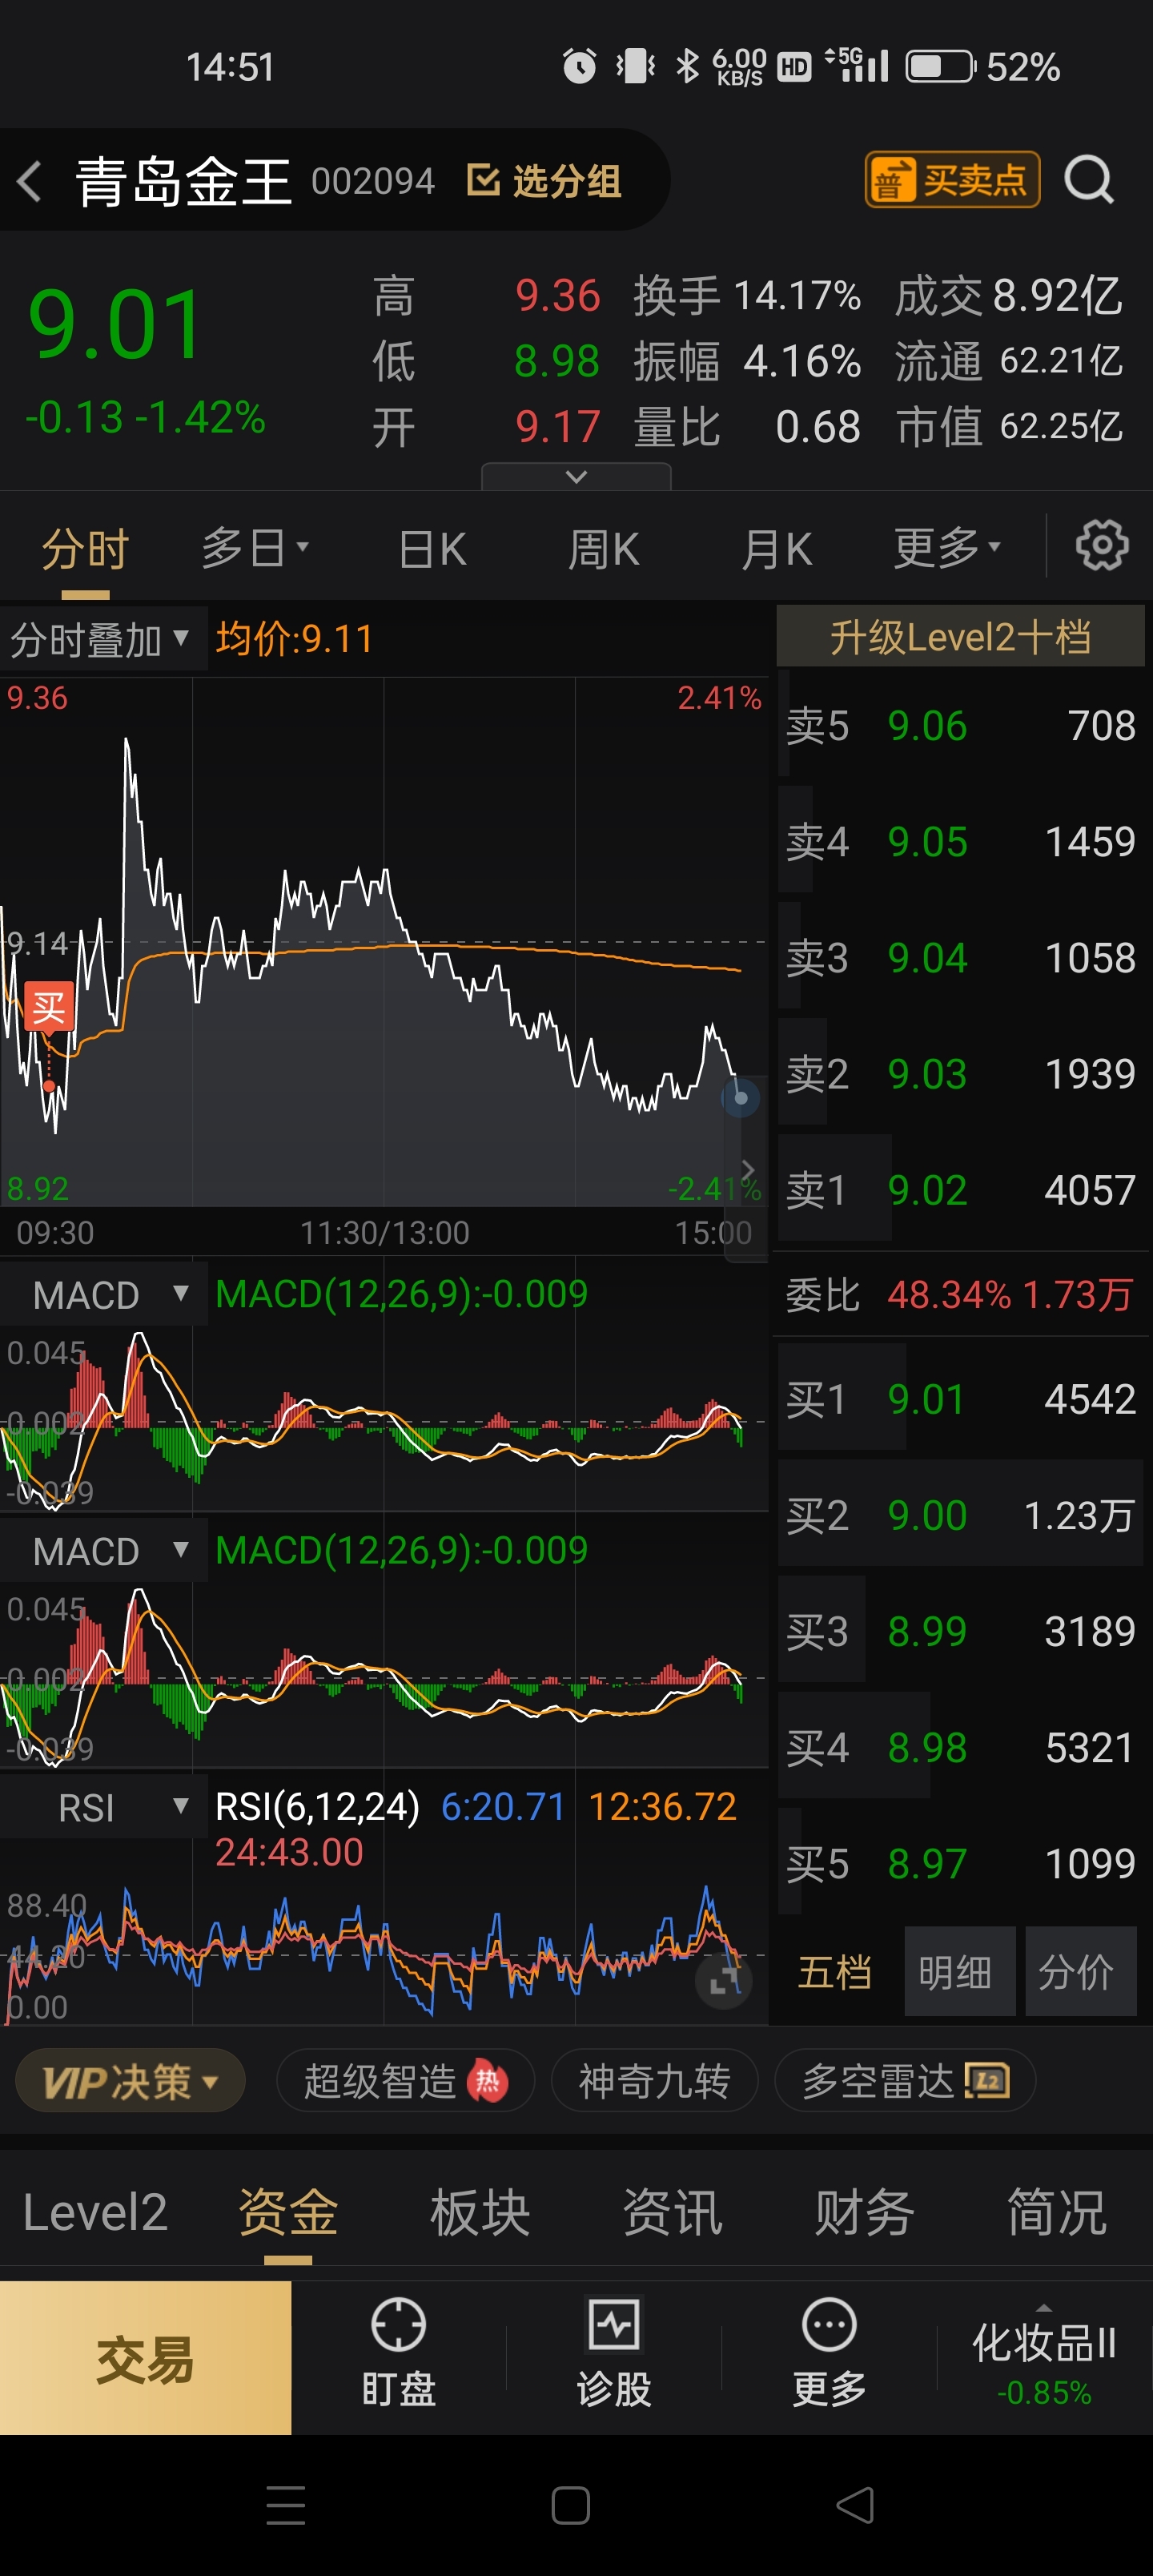Screen dimensions: 1153x2576
Task: Switch to 周K weekly candlestick tab
Action: point(603,548)
